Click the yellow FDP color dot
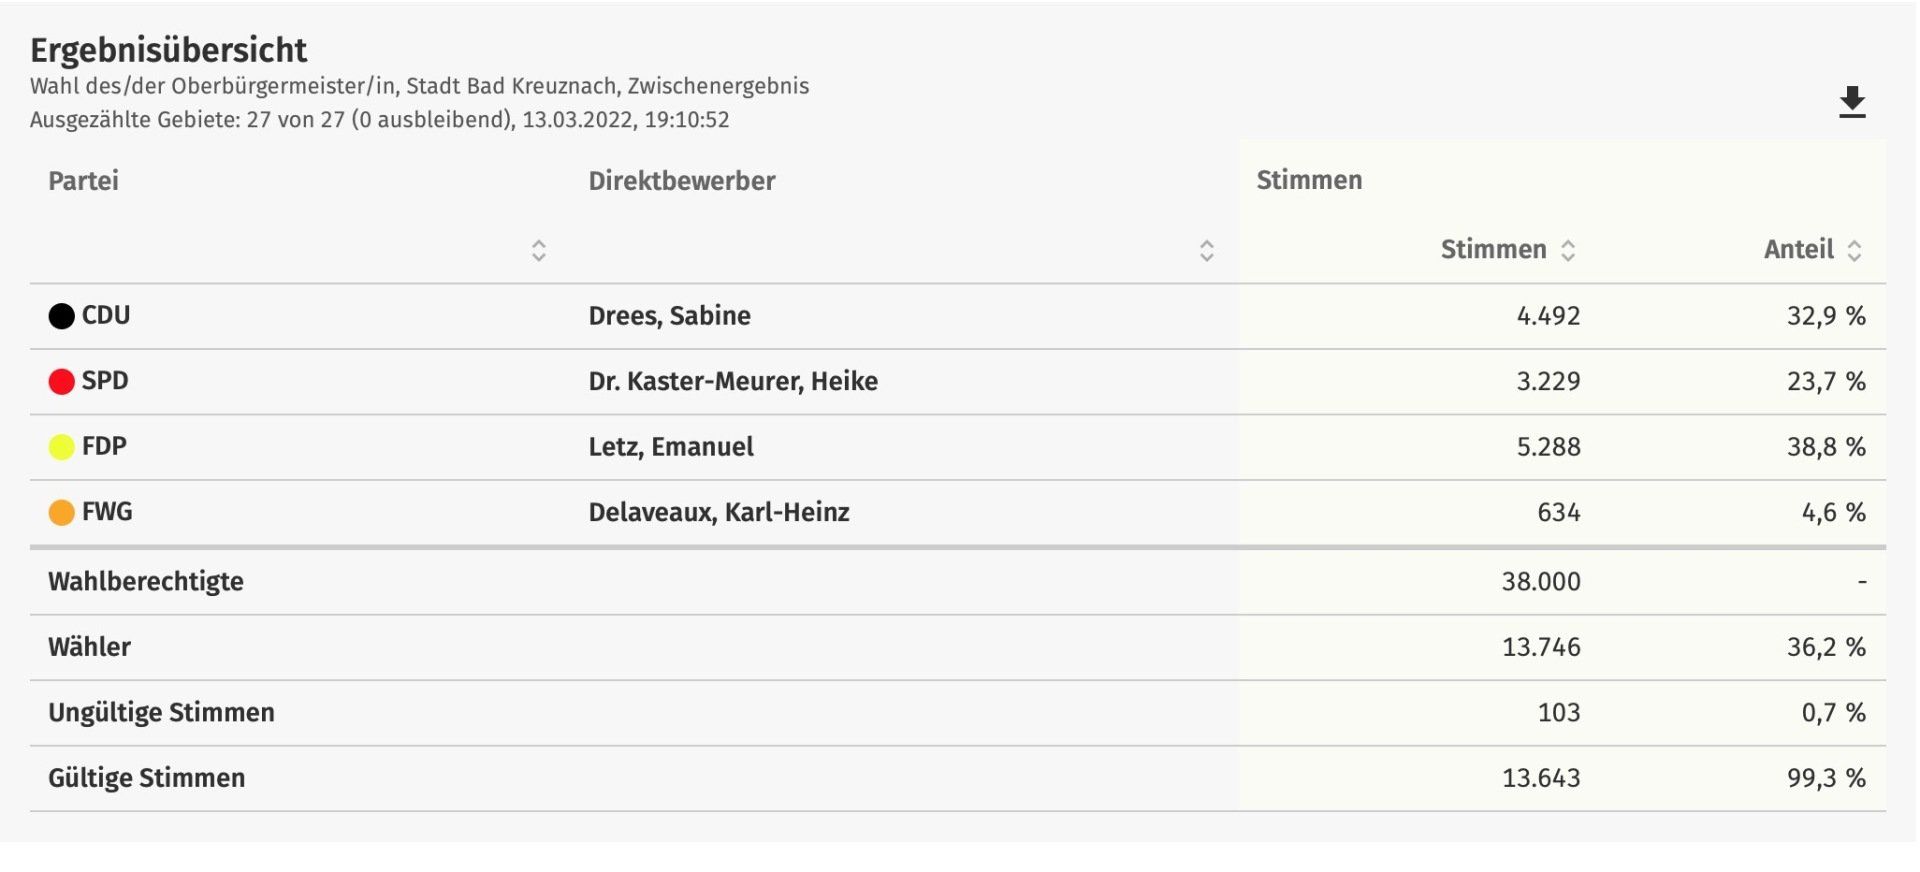1920x872 pixels. [x=62, y=447]
